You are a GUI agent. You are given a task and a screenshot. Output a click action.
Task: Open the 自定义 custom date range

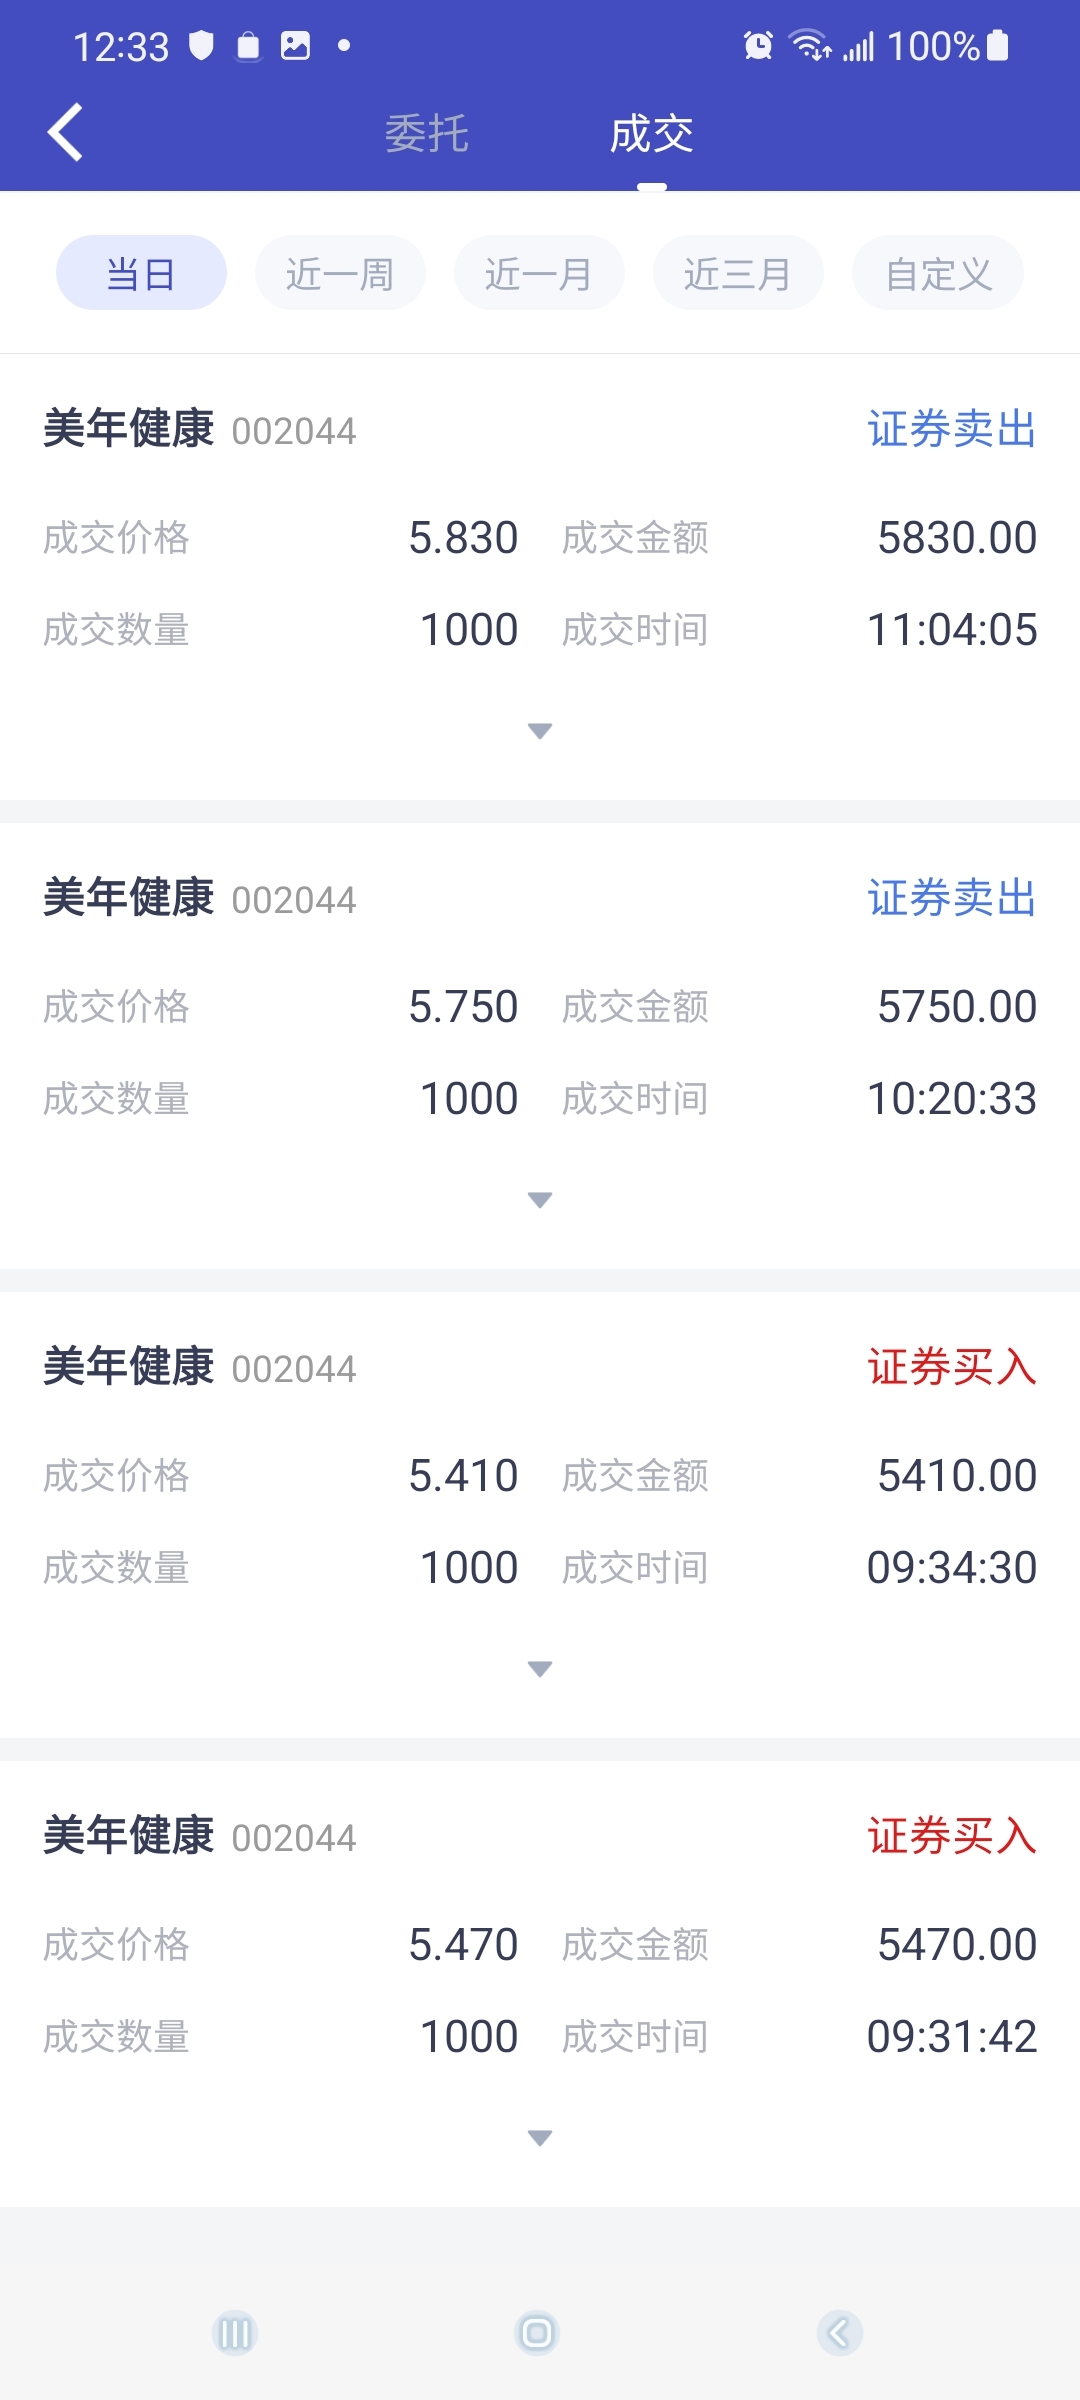pyautogui.click(x=938, y=273)
